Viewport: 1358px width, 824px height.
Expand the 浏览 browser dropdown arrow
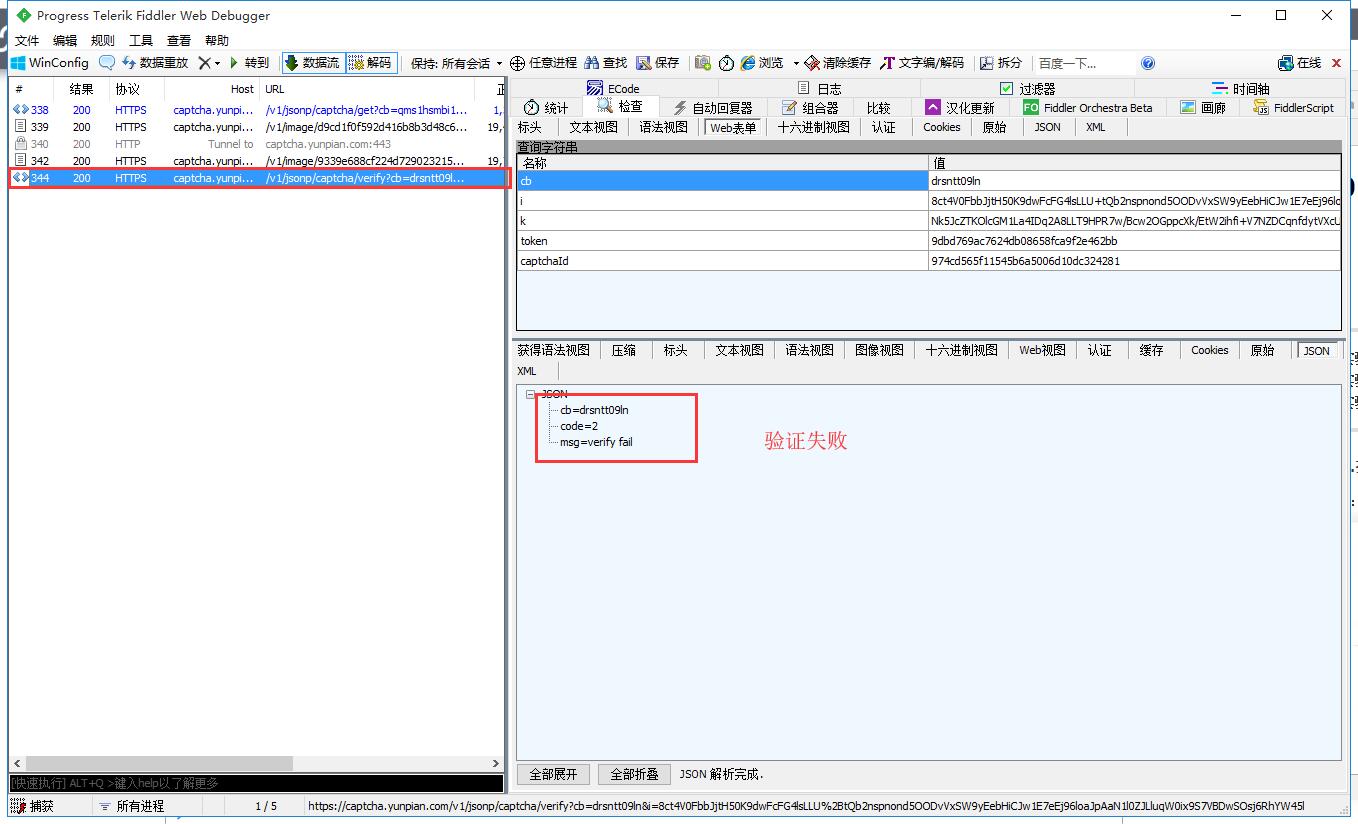point(796,63)
